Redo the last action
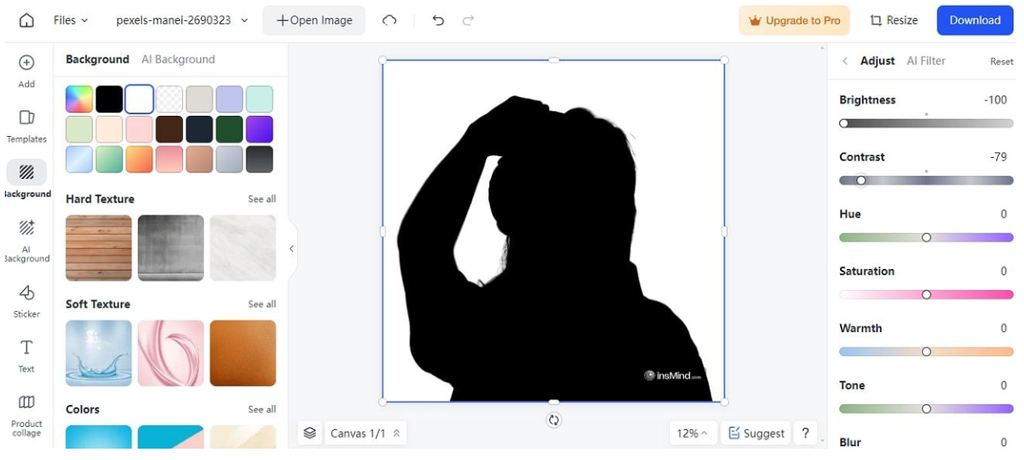The height and width of the screenshot is (460, 1024). 468,20
